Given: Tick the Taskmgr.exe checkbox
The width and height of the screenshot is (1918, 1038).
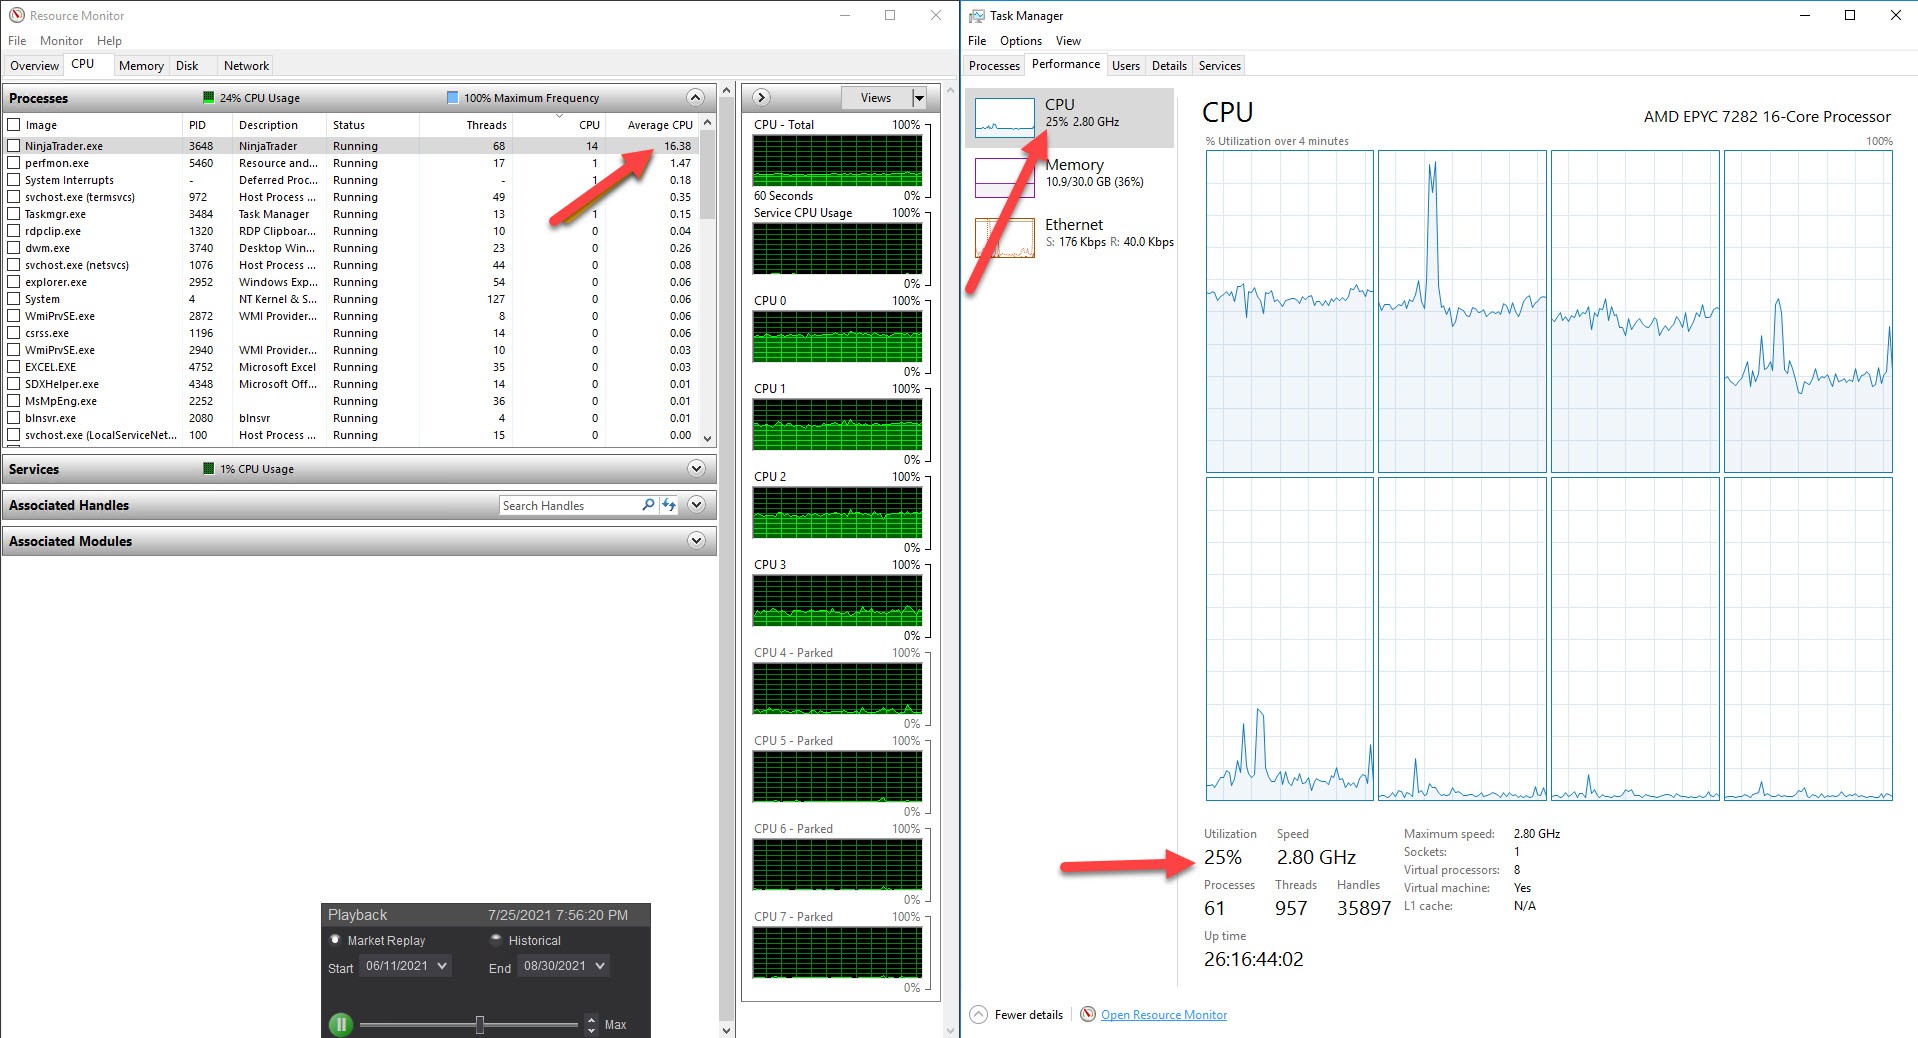Looking at the screenshot, I should [x=14, y=214].
